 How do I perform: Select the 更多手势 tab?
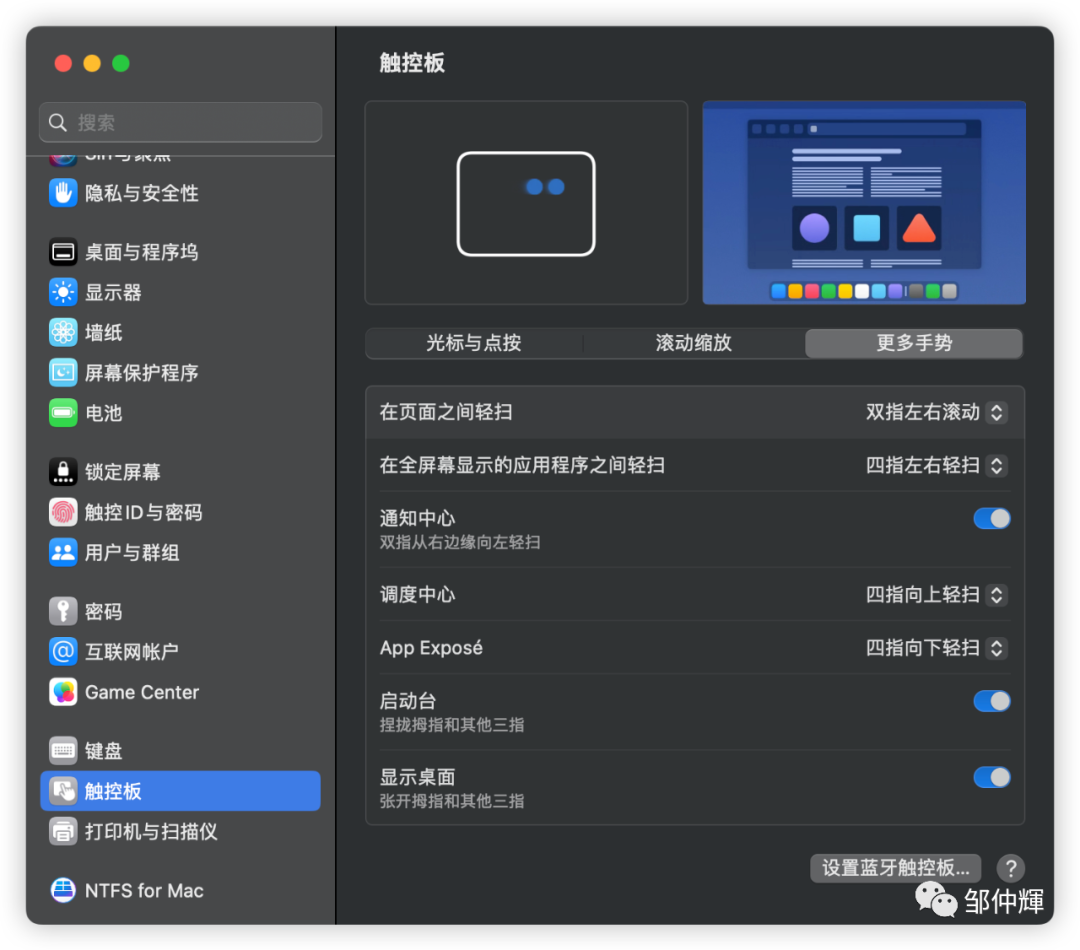tap(914, 343)
